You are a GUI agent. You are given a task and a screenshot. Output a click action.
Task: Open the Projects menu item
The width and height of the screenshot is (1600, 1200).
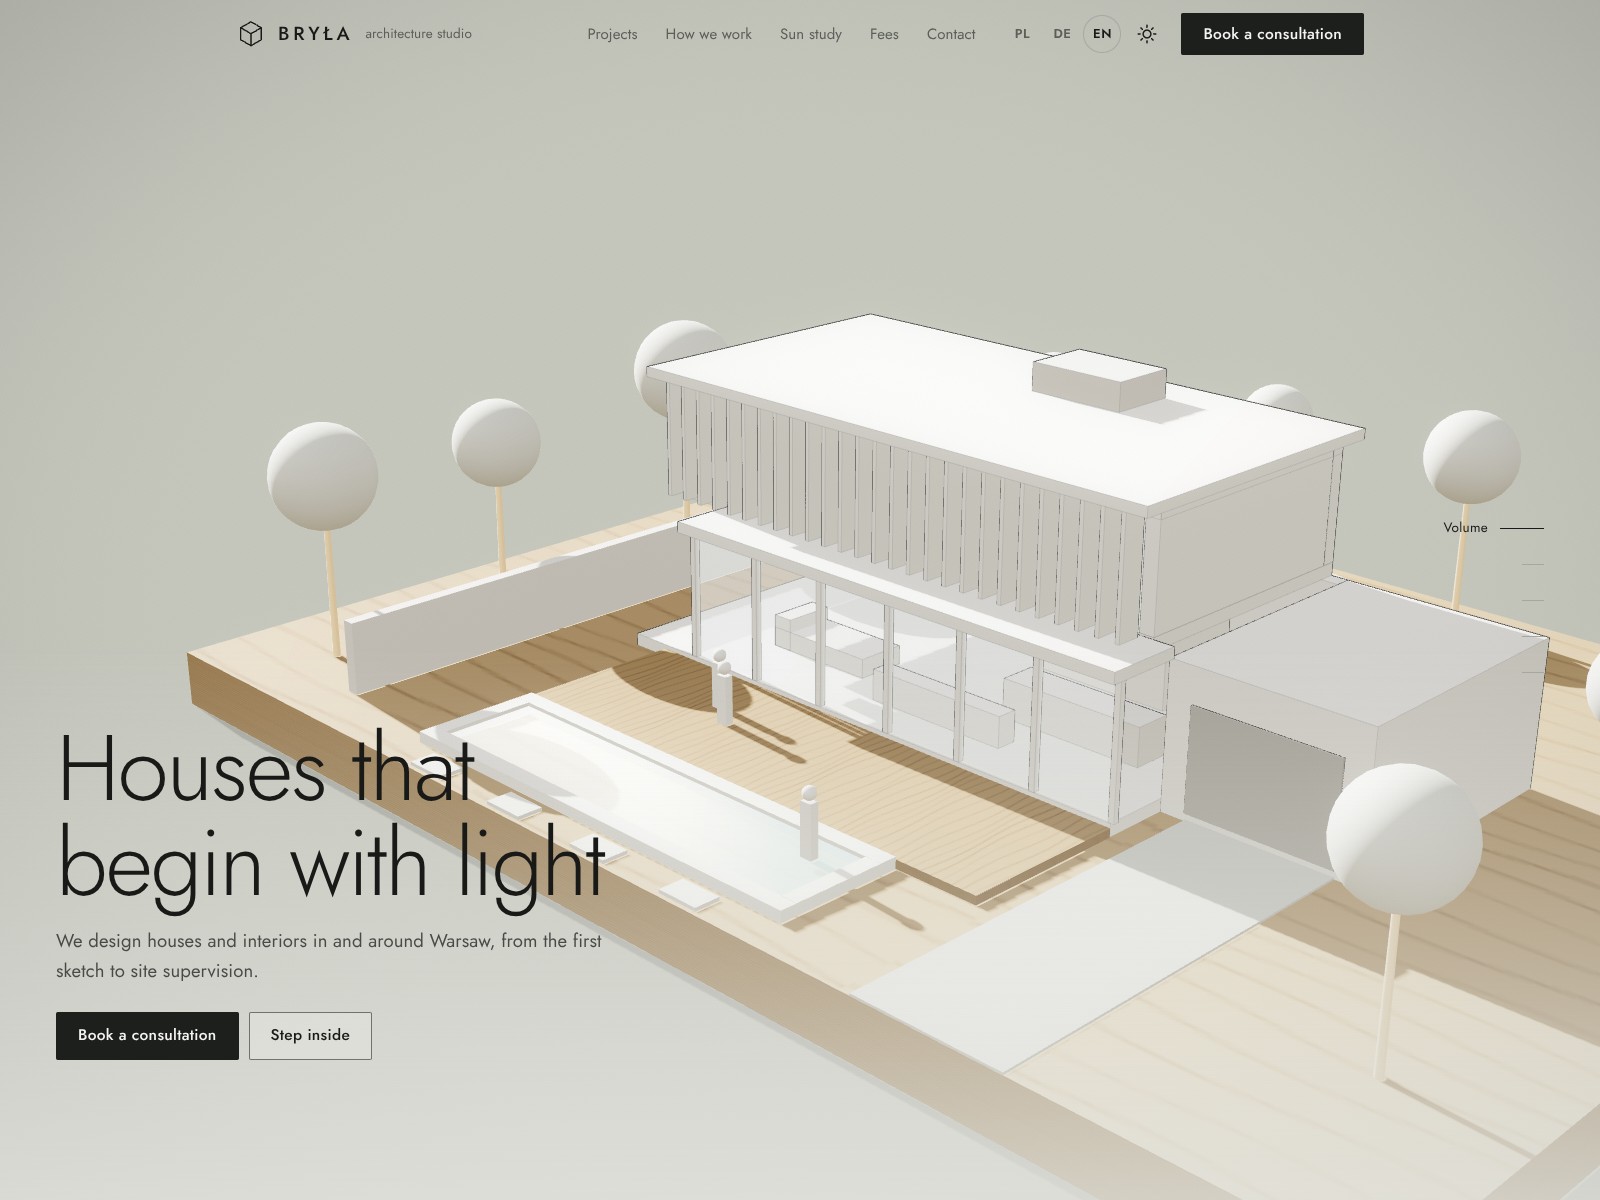(612, 34)
